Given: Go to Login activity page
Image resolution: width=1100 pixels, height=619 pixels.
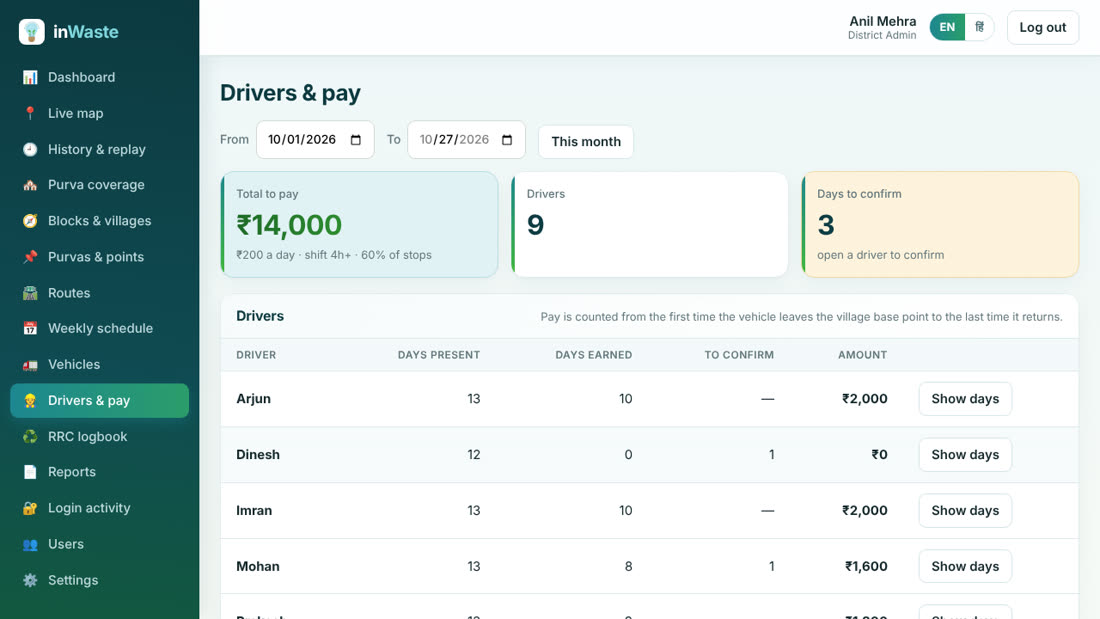Looking at the screenshot, I should point(100,508).
